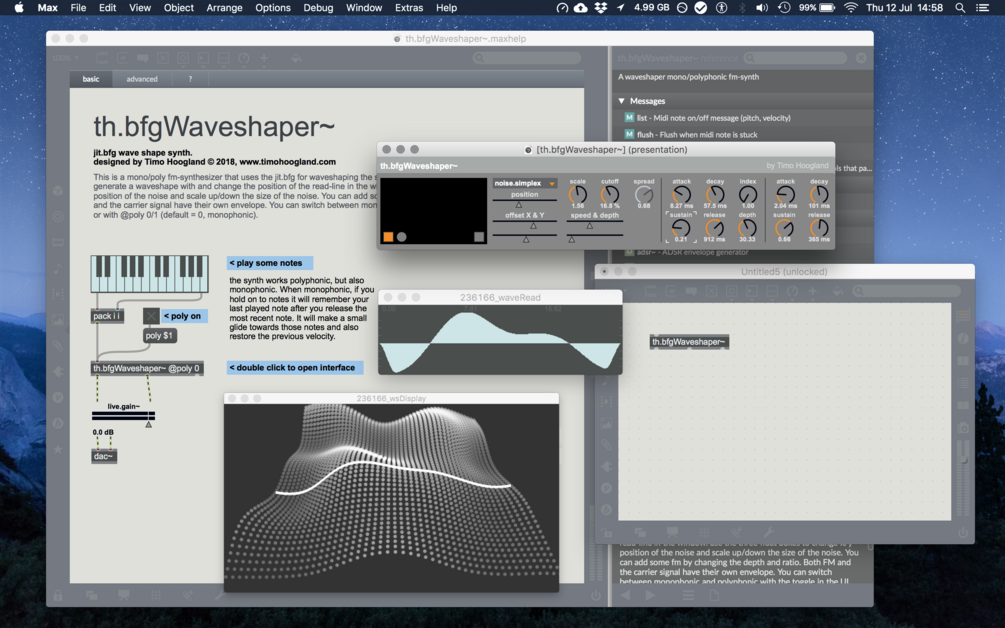The image size is (1005, 628).
Task: Click the paint bucket icon in help window toolbar
Action: (296, 58)
